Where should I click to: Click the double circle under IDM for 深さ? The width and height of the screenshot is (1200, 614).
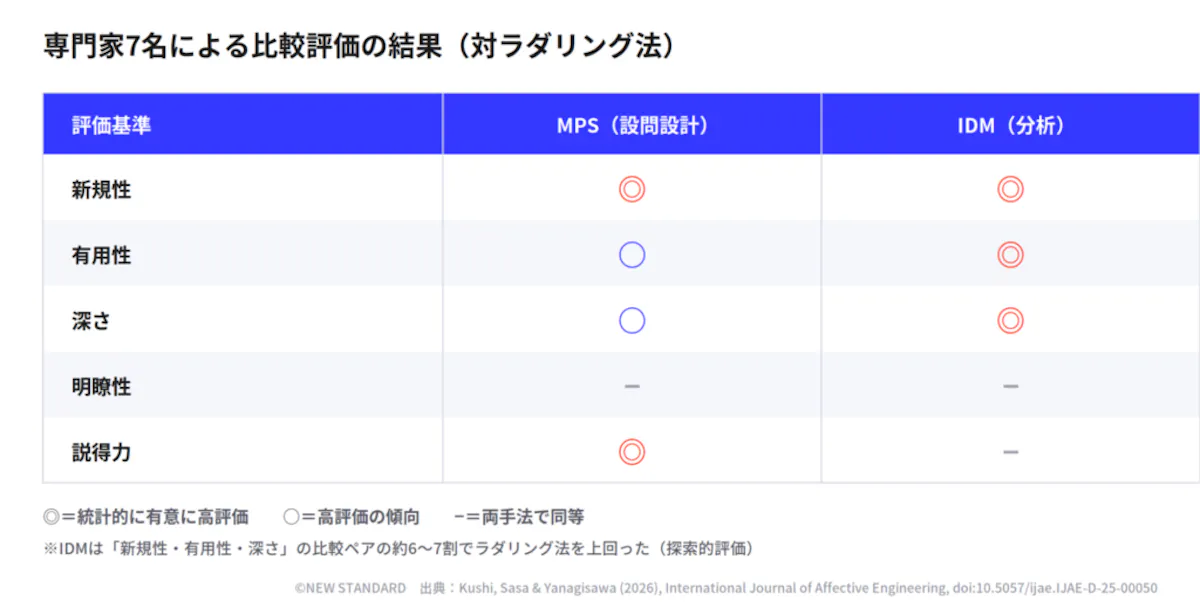click(1011, 320)
